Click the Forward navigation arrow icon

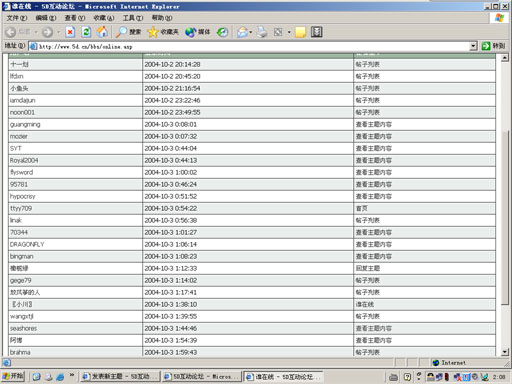[47, 32]
